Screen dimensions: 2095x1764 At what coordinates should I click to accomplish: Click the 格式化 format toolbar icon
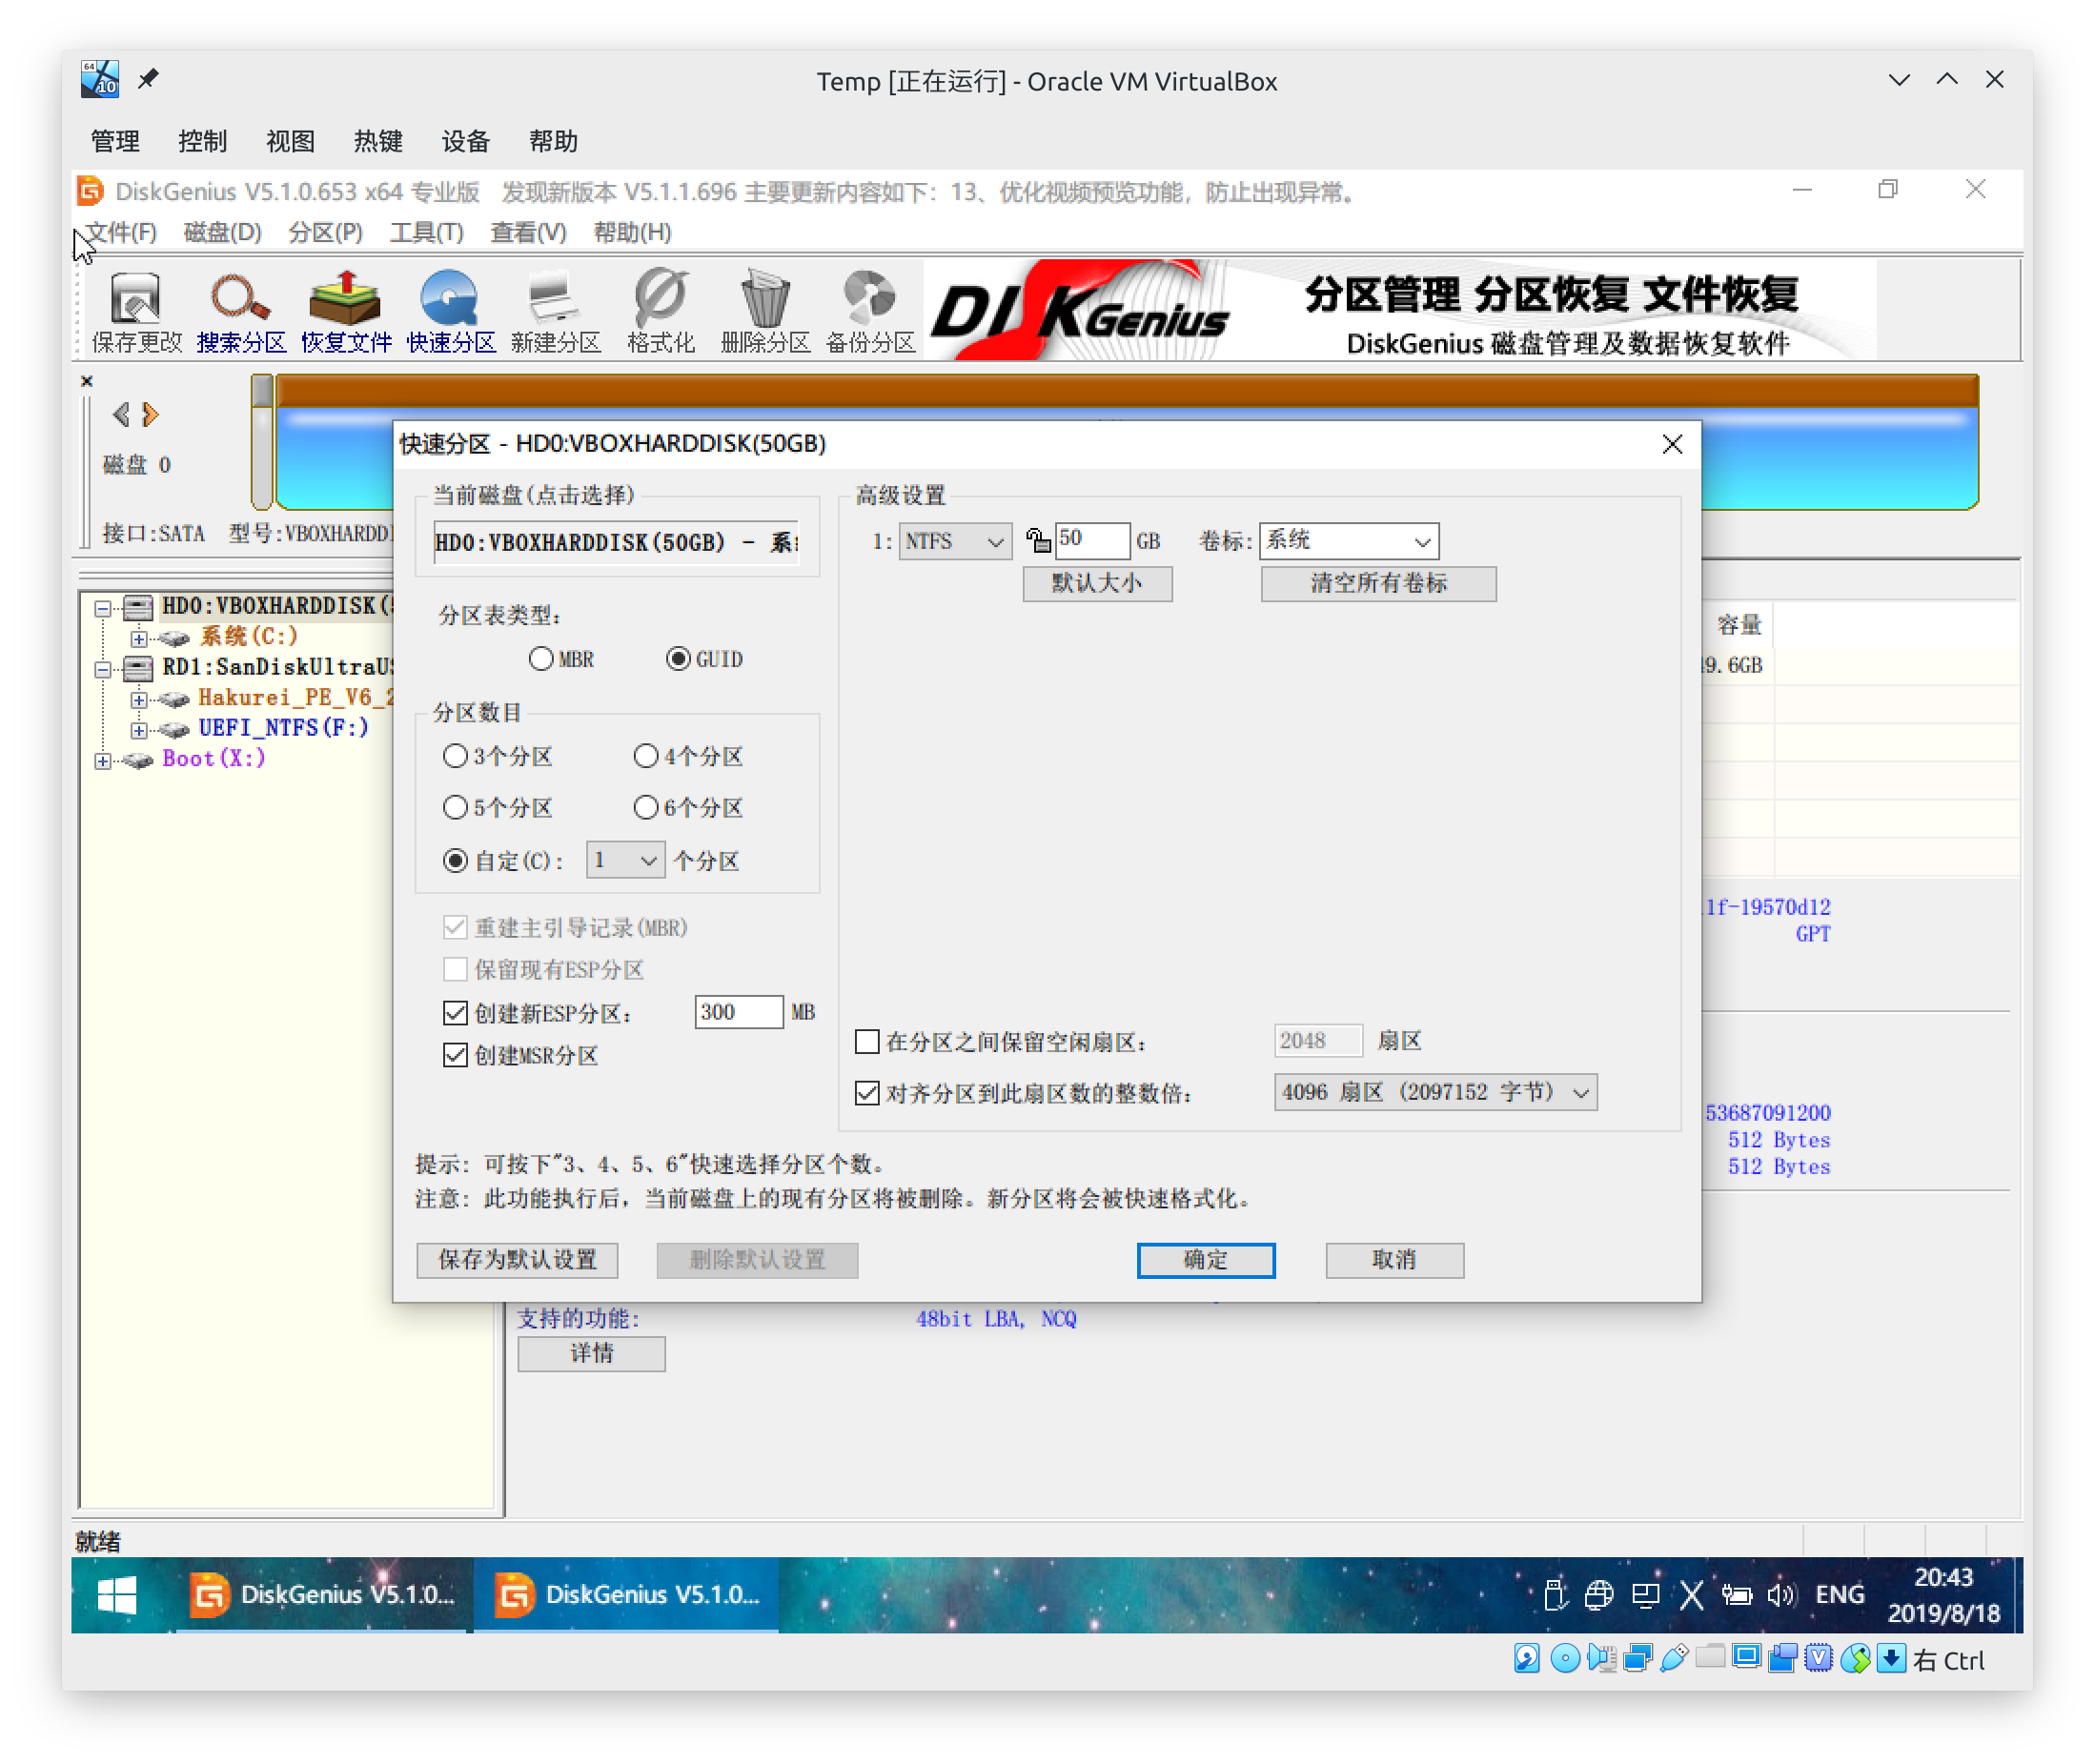[x=661, y=312]
